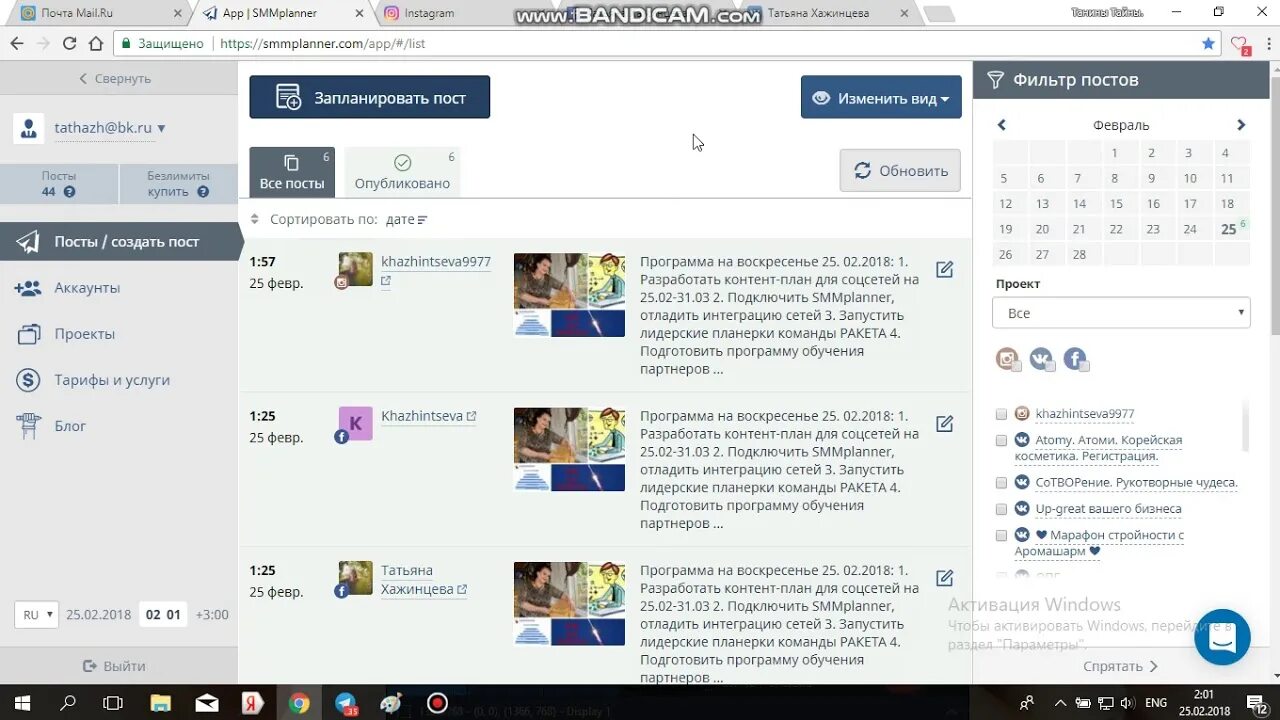Image resolution: width=1280 pixels, height=720 pixels.
Task: Click the Запланировать пост button
Action: point(369,97)
